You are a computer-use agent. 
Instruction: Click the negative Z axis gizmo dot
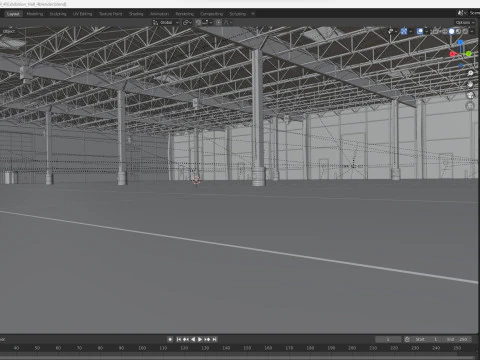point(461,66)
